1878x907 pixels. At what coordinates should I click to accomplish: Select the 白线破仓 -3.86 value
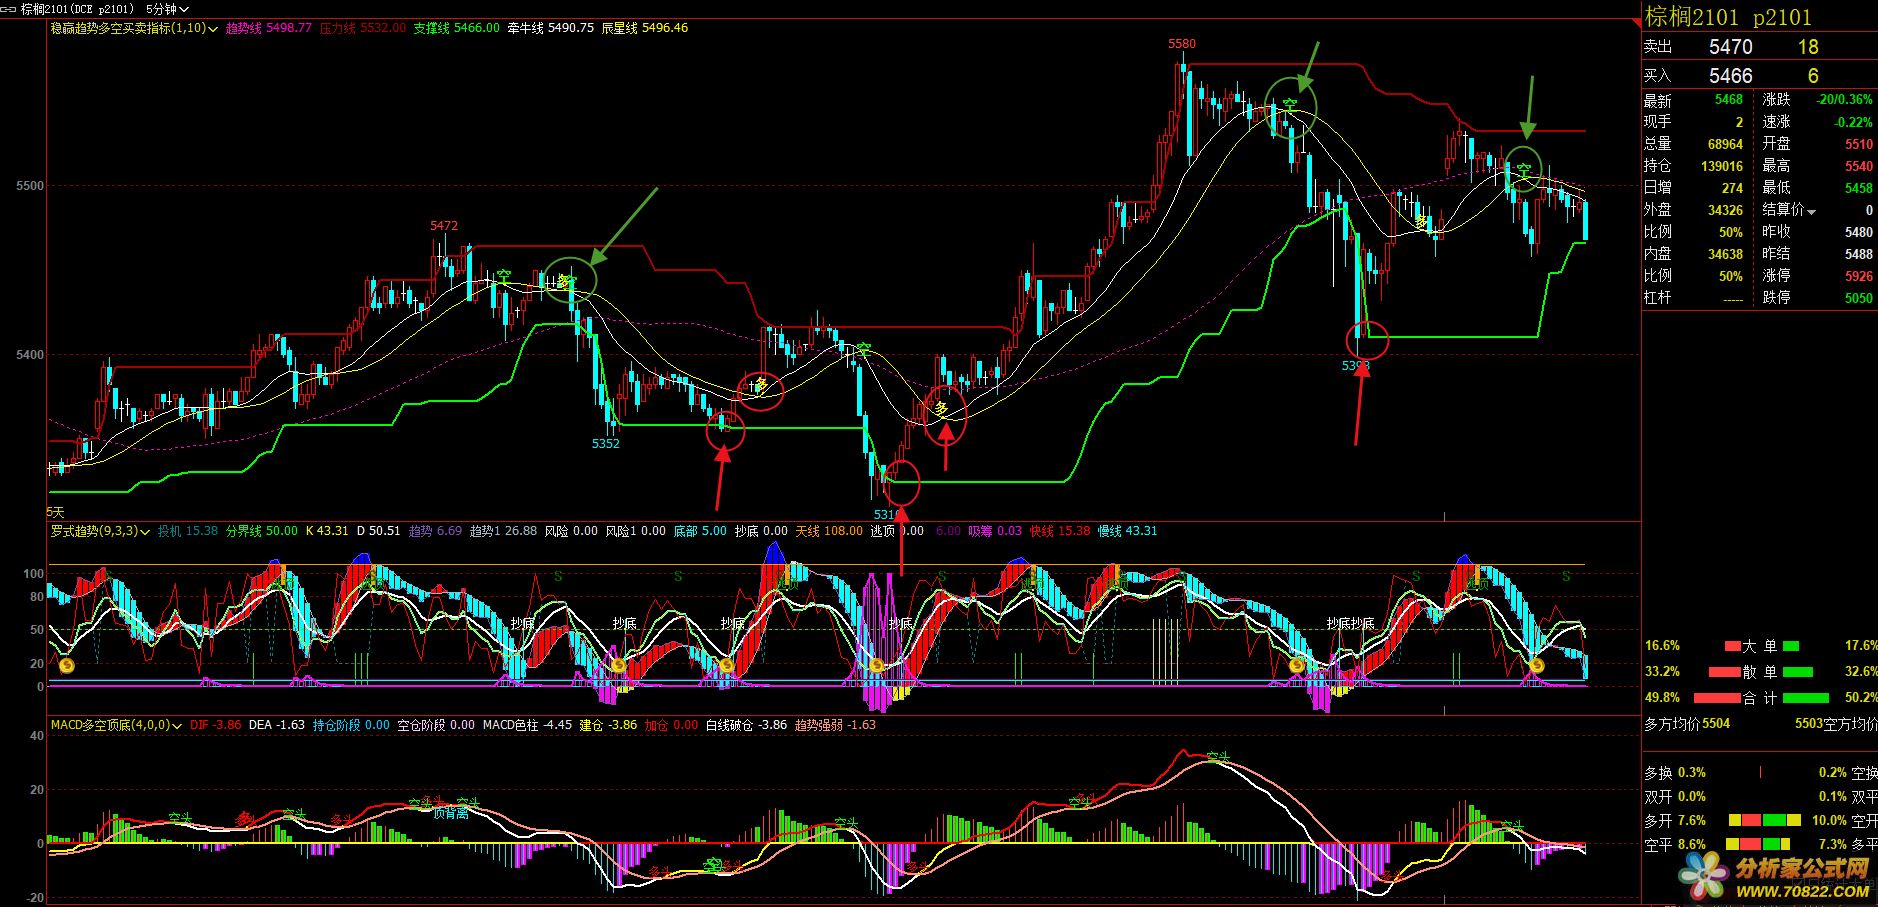pos(746,725)
